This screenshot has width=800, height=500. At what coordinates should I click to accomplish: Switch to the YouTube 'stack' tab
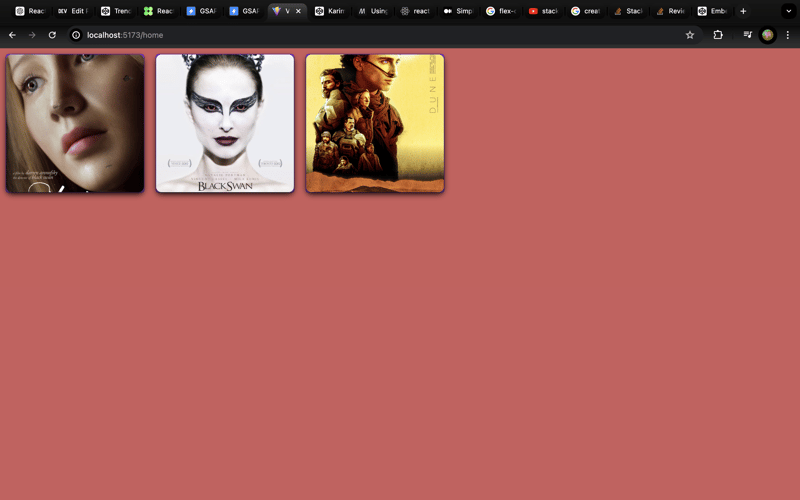pos(544,11)
